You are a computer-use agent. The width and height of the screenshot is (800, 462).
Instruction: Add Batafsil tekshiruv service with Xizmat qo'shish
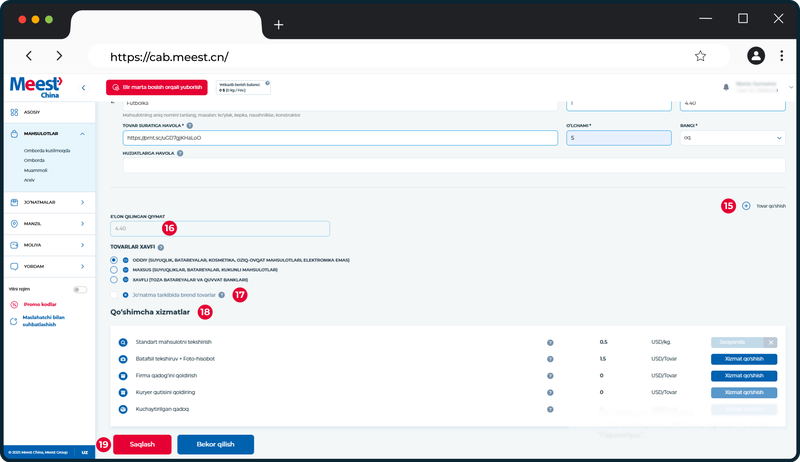pyautogui.click(x=744, y=359)
